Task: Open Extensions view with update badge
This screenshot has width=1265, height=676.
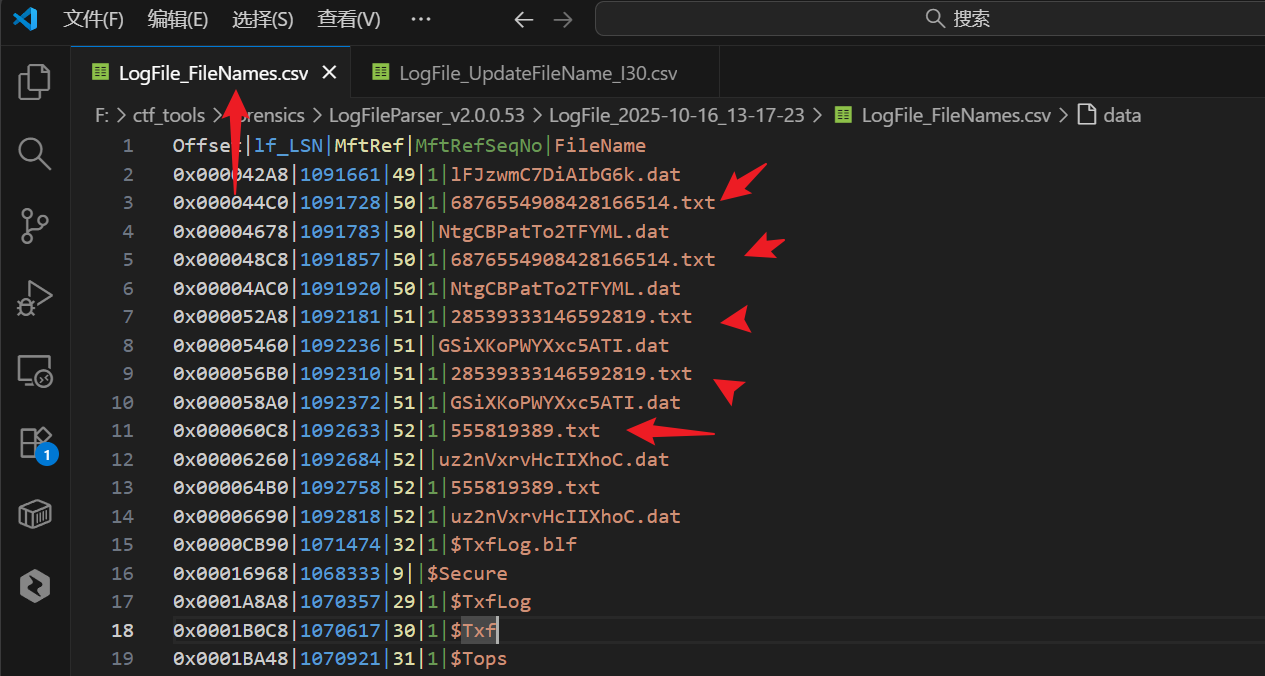Action: pos(35,443)
